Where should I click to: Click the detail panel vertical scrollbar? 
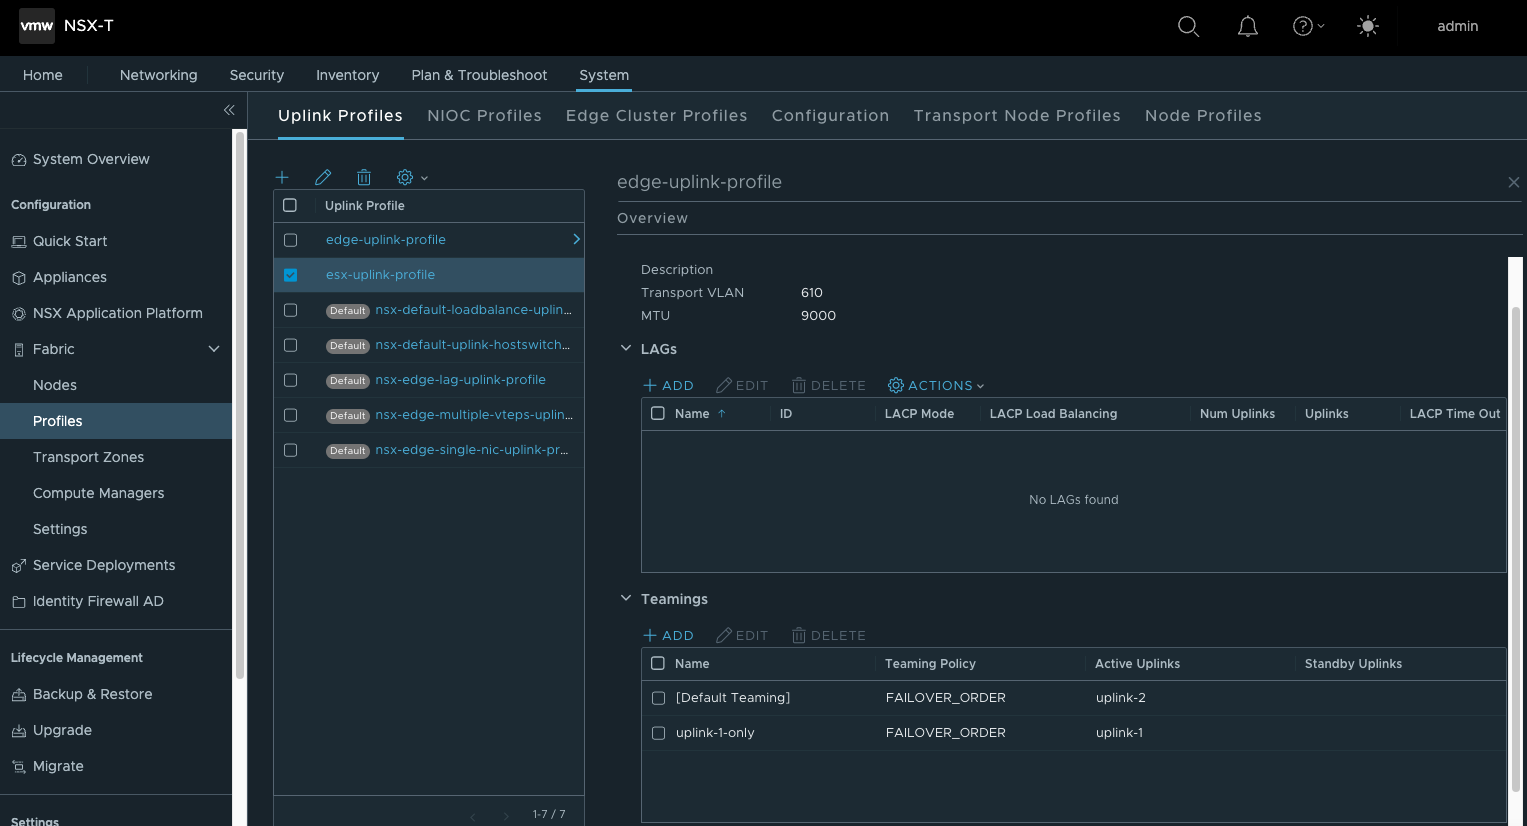pos(1516,550)
